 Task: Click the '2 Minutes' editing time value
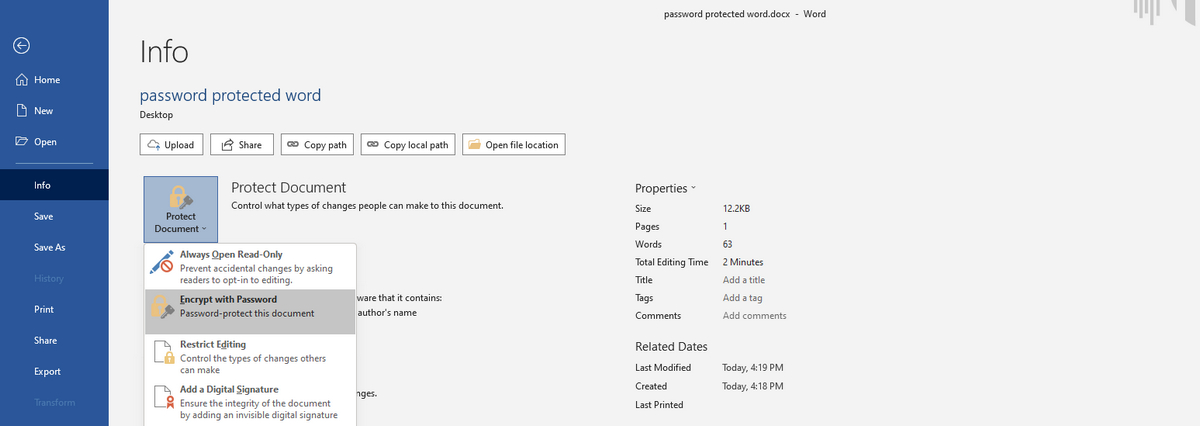pos(742,262)
